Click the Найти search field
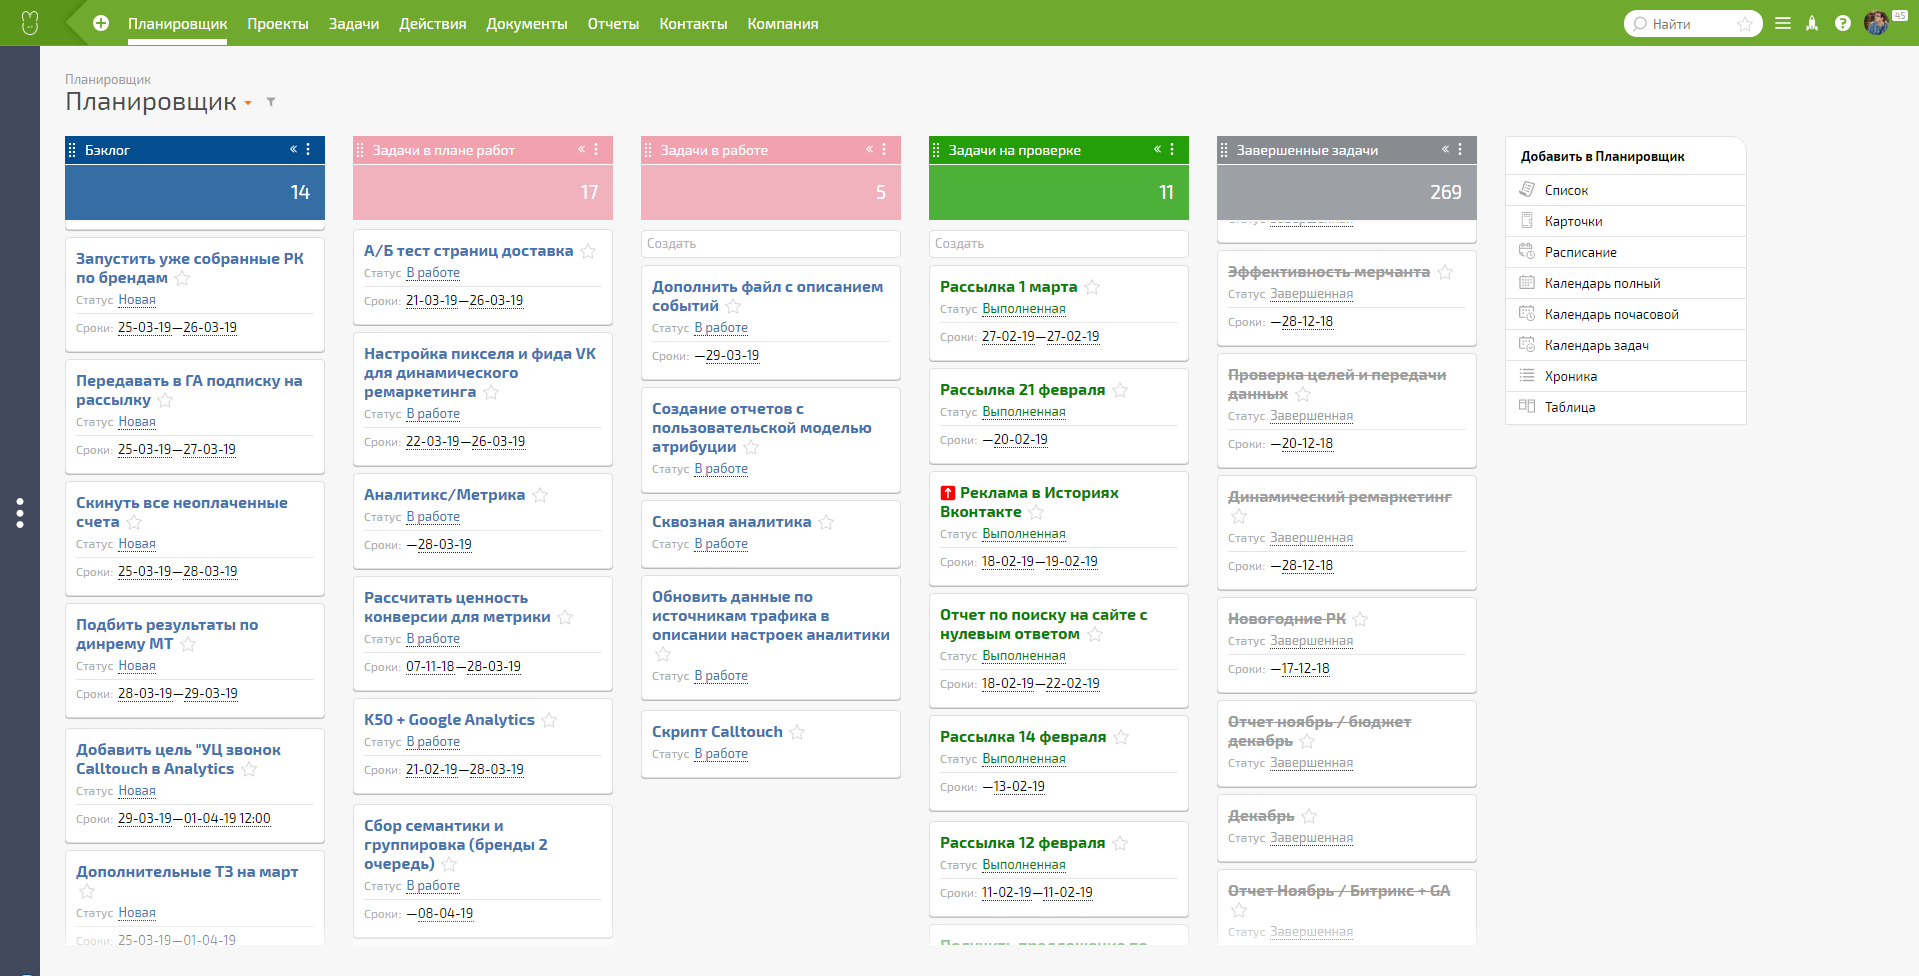1919x976 pixels. click(x=1692, y=24)
